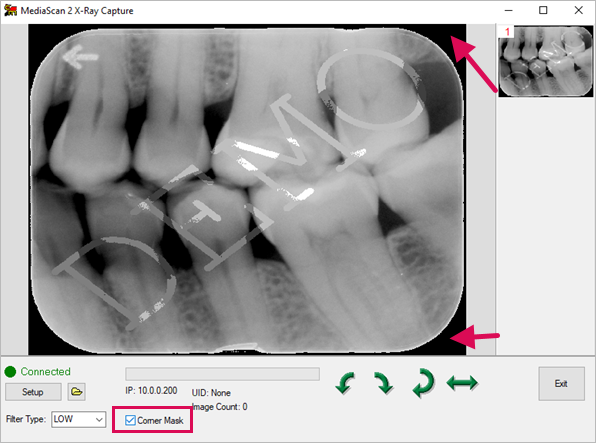Flip image horizontally with double-headed green arrow
The width and height of the screenshot is (596, 443).
pyautogui.click(x=462, y=383)
